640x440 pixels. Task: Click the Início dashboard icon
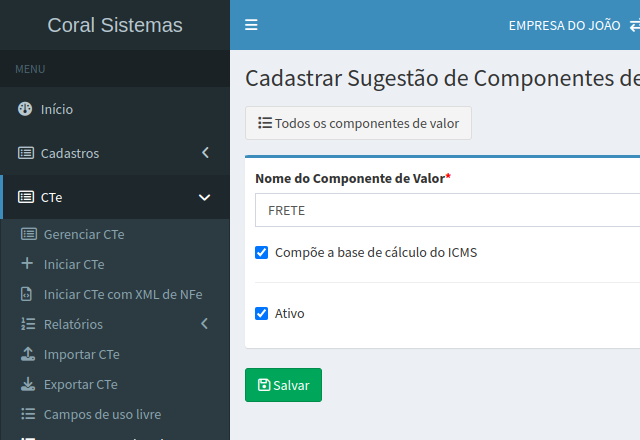point(25,109)
